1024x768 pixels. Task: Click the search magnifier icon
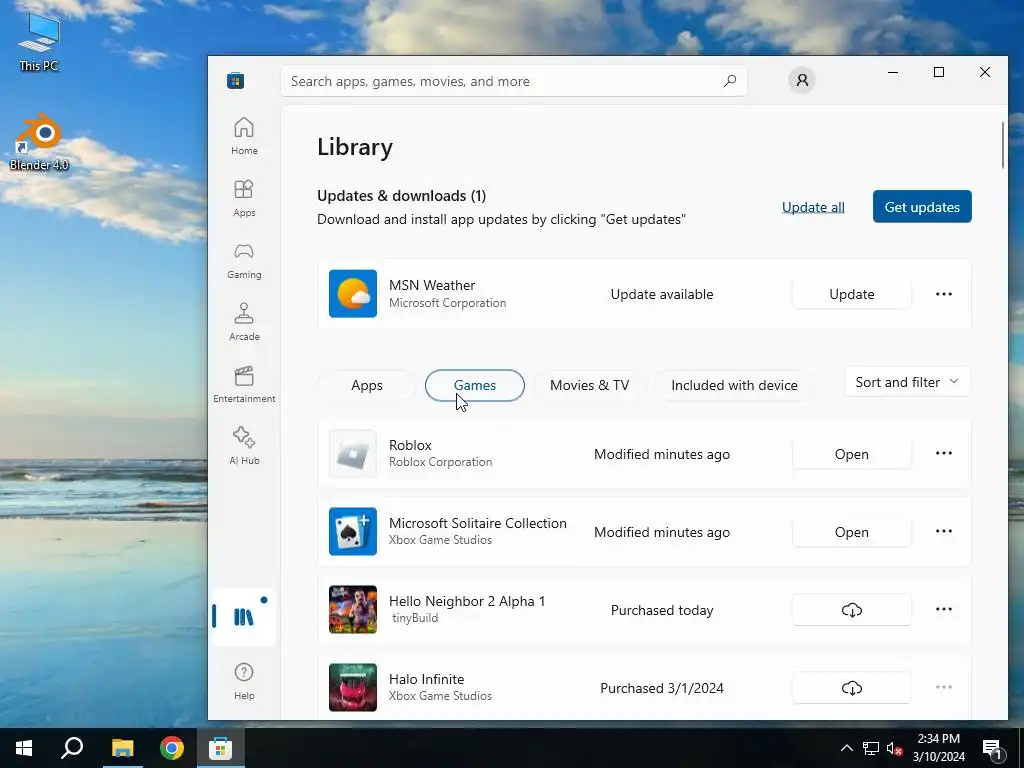730,81
